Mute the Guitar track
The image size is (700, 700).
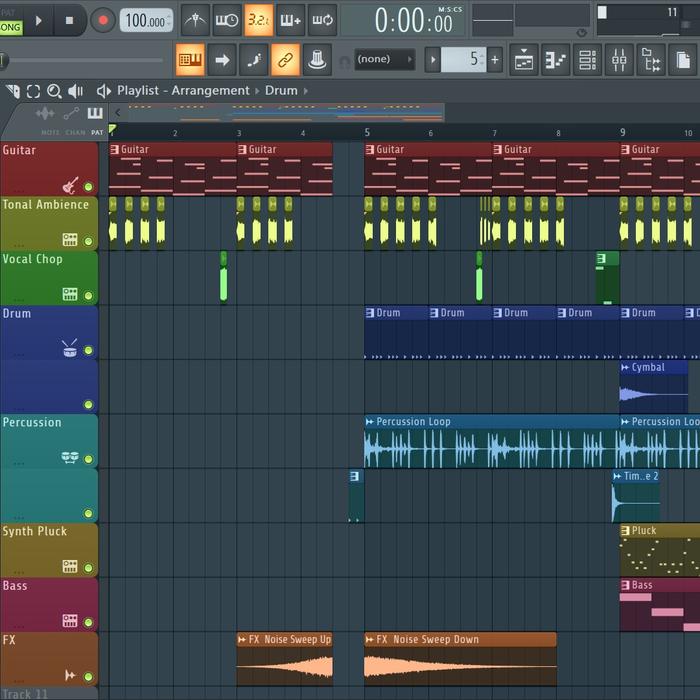(88, 187)
